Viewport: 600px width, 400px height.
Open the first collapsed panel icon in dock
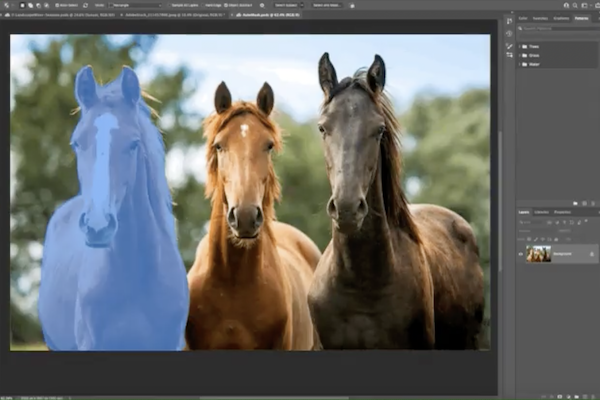point(509,21)
